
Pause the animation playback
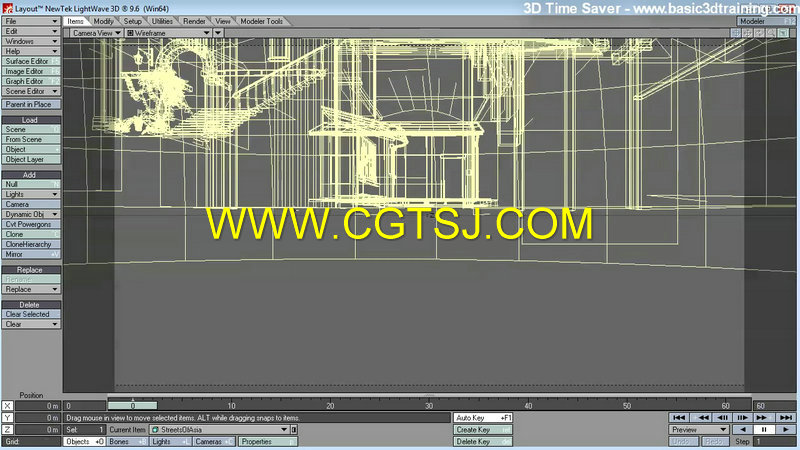click(764, 430)
